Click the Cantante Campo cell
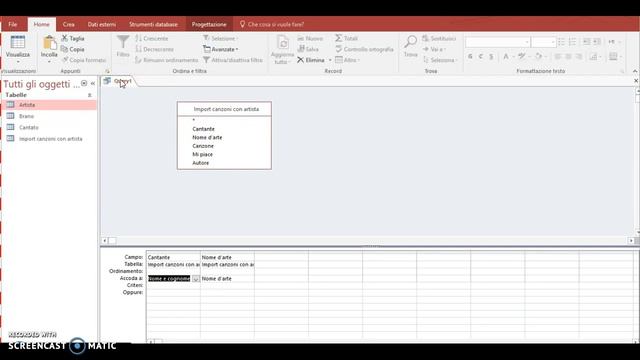The width and height of the screenshot is (640, 360). [173, 258]
